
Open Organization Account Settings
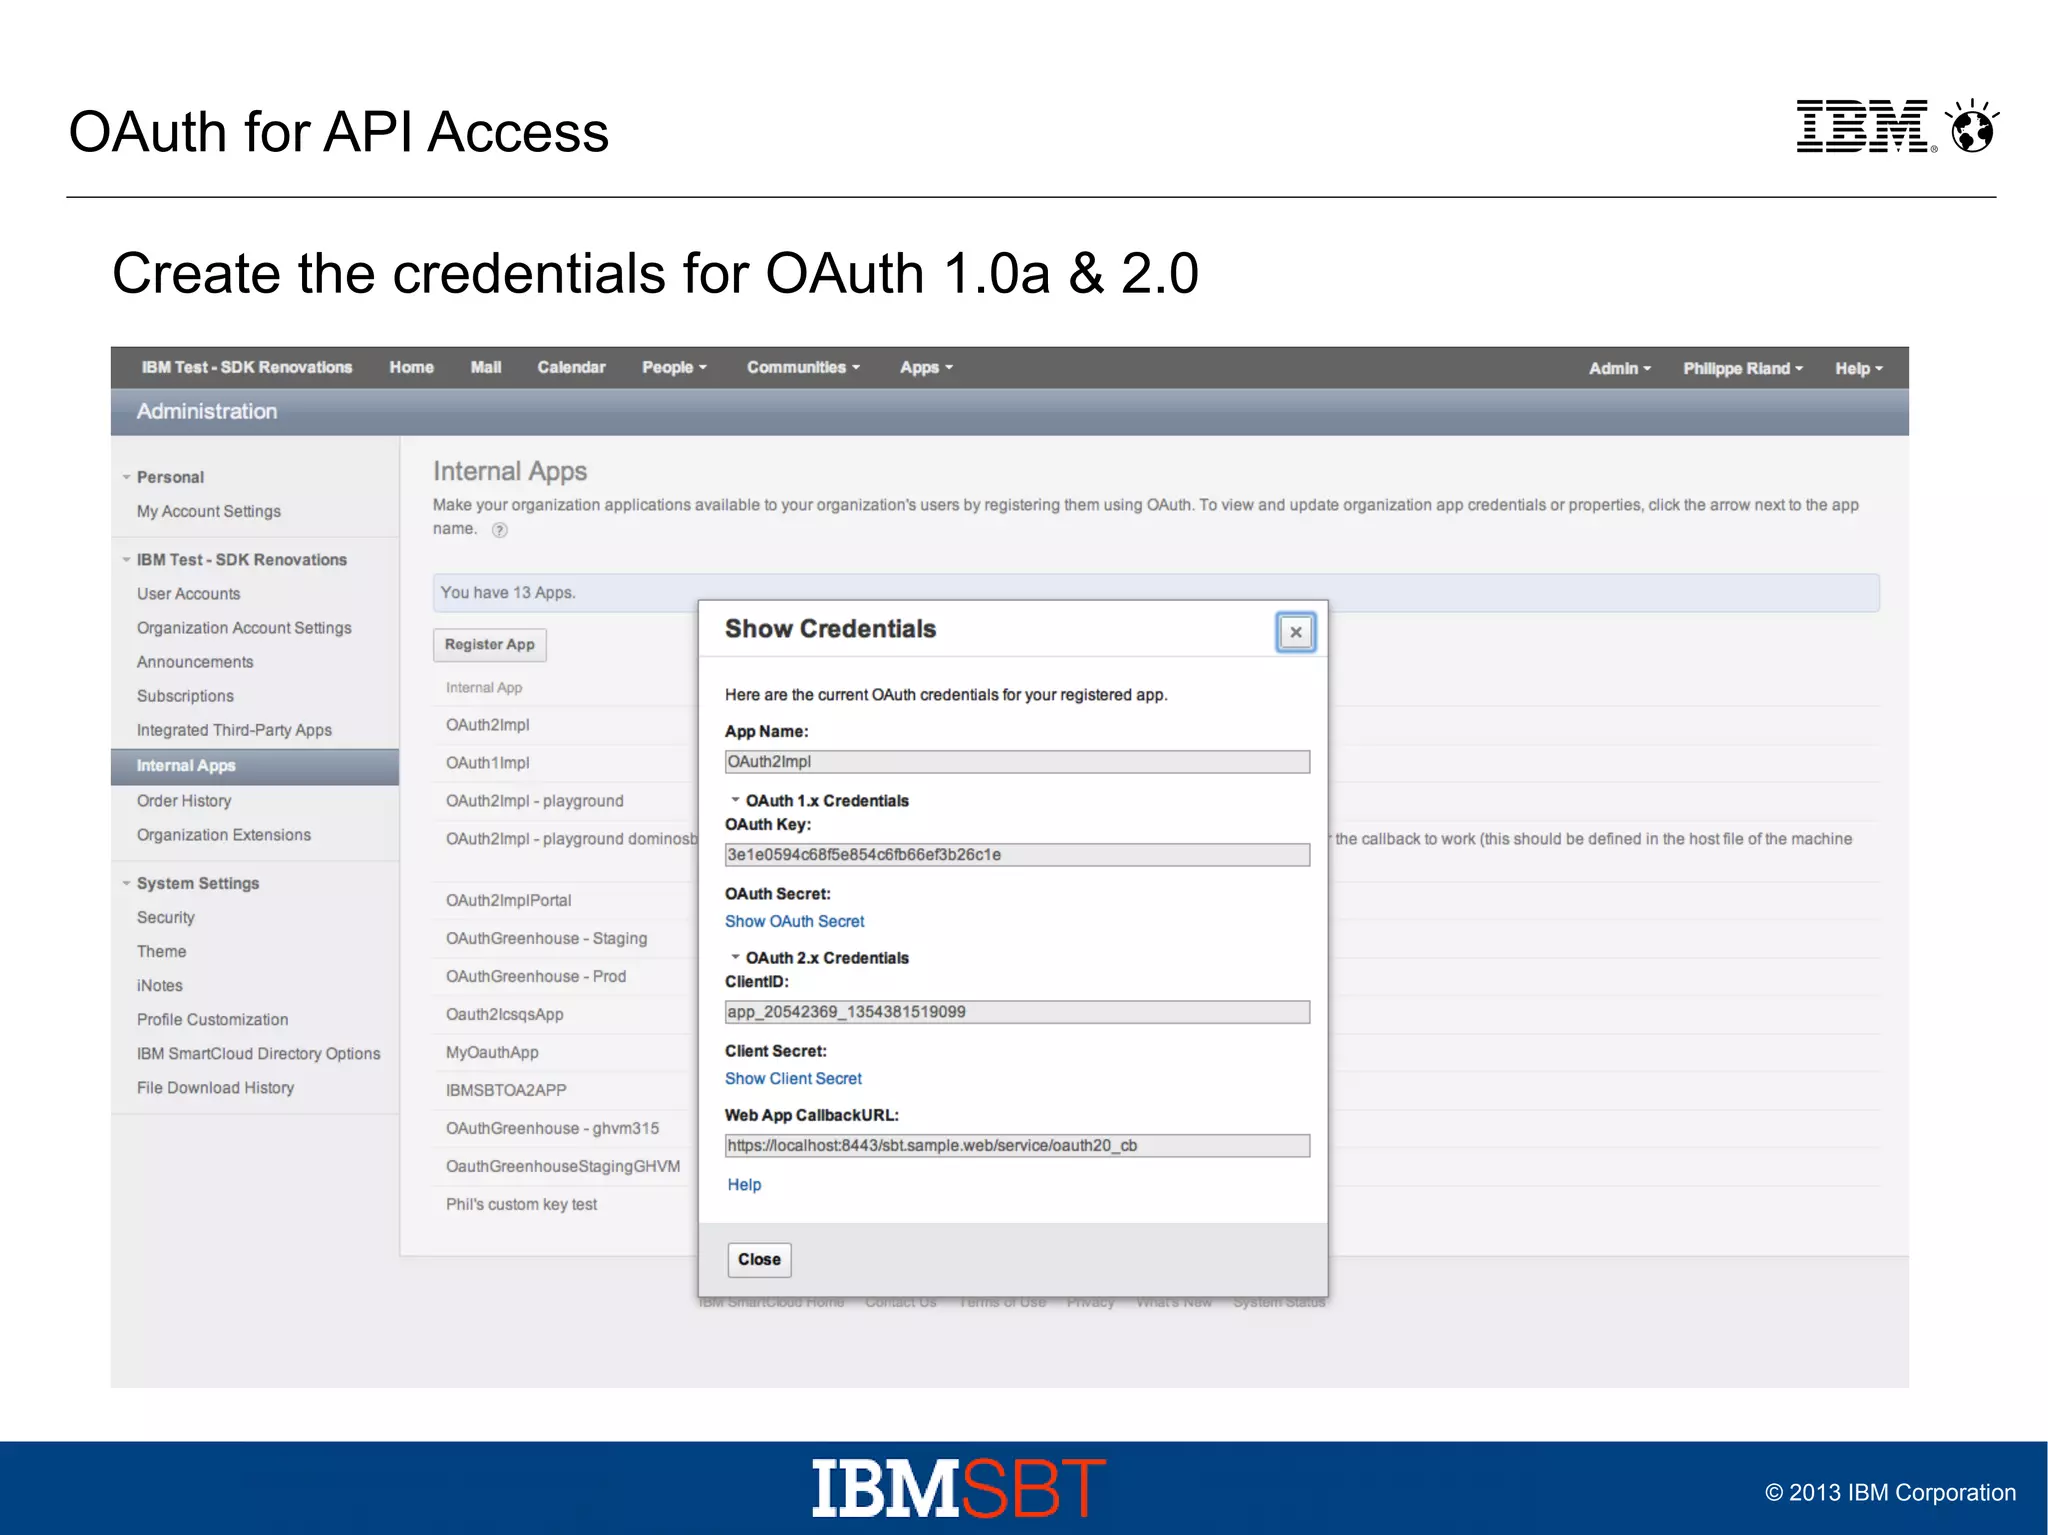click(244, 628)
